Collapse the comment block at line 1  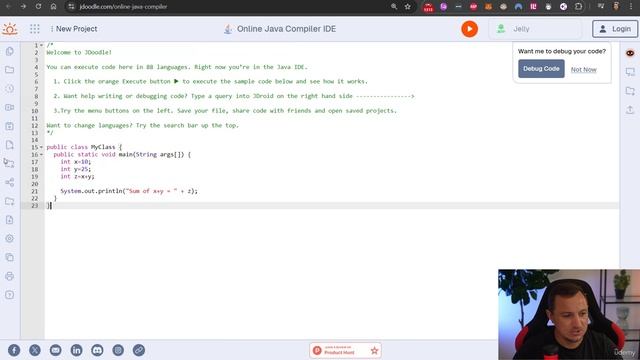click(42, 45)
